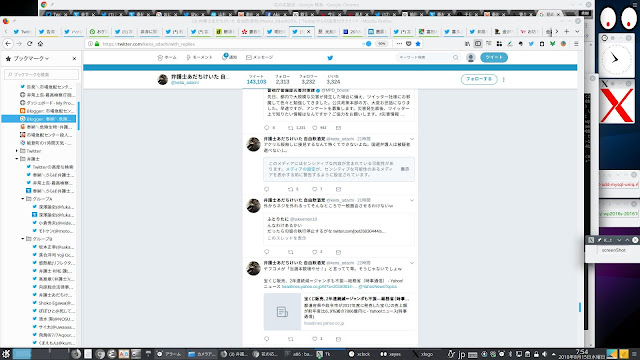
Task: Switch to xeyes in the taskbar
Action: click(x=391, y=354)
